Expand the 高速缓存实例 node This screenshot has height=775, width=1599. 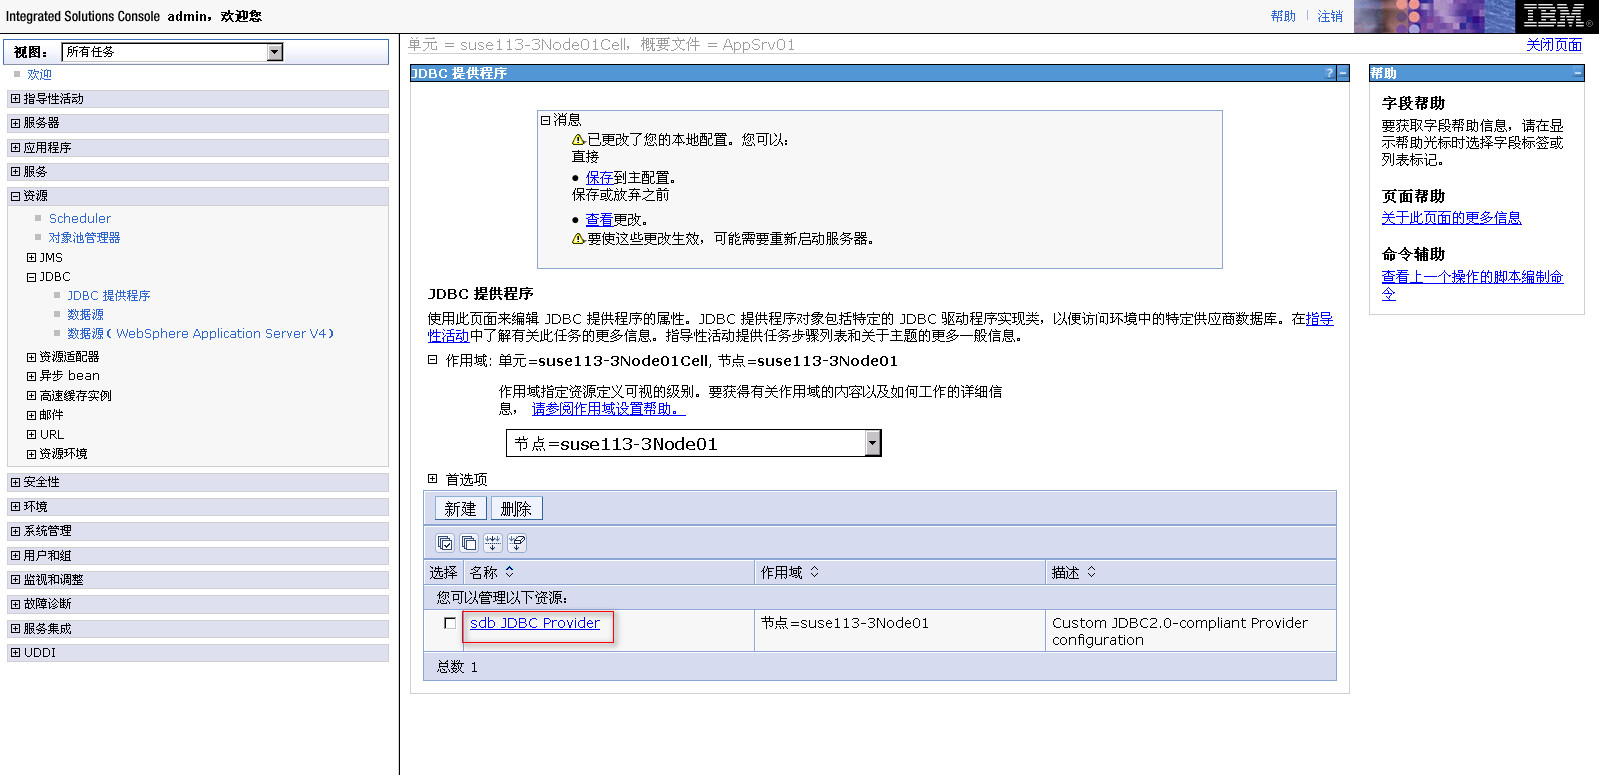[31, 396]
